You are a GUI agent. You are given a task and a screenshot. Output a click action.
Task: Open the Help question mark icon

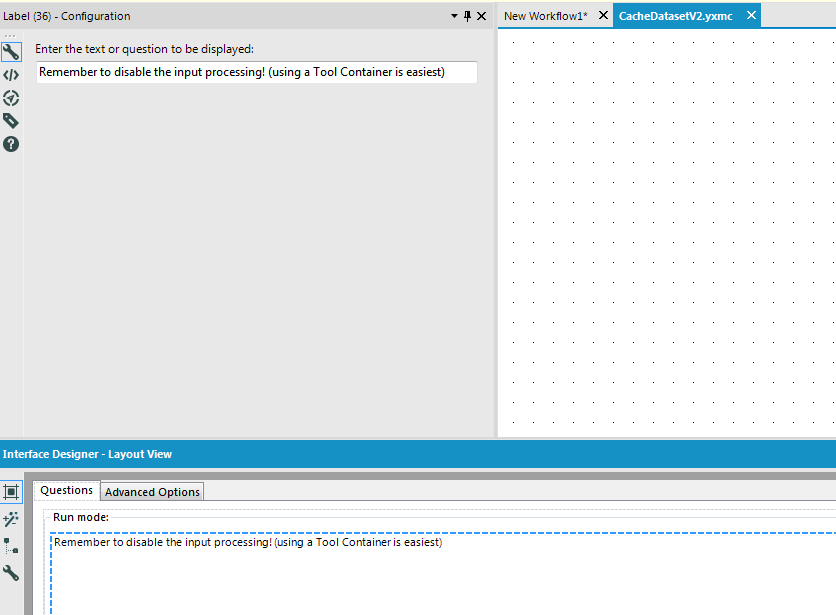click(x=11, y=144)
